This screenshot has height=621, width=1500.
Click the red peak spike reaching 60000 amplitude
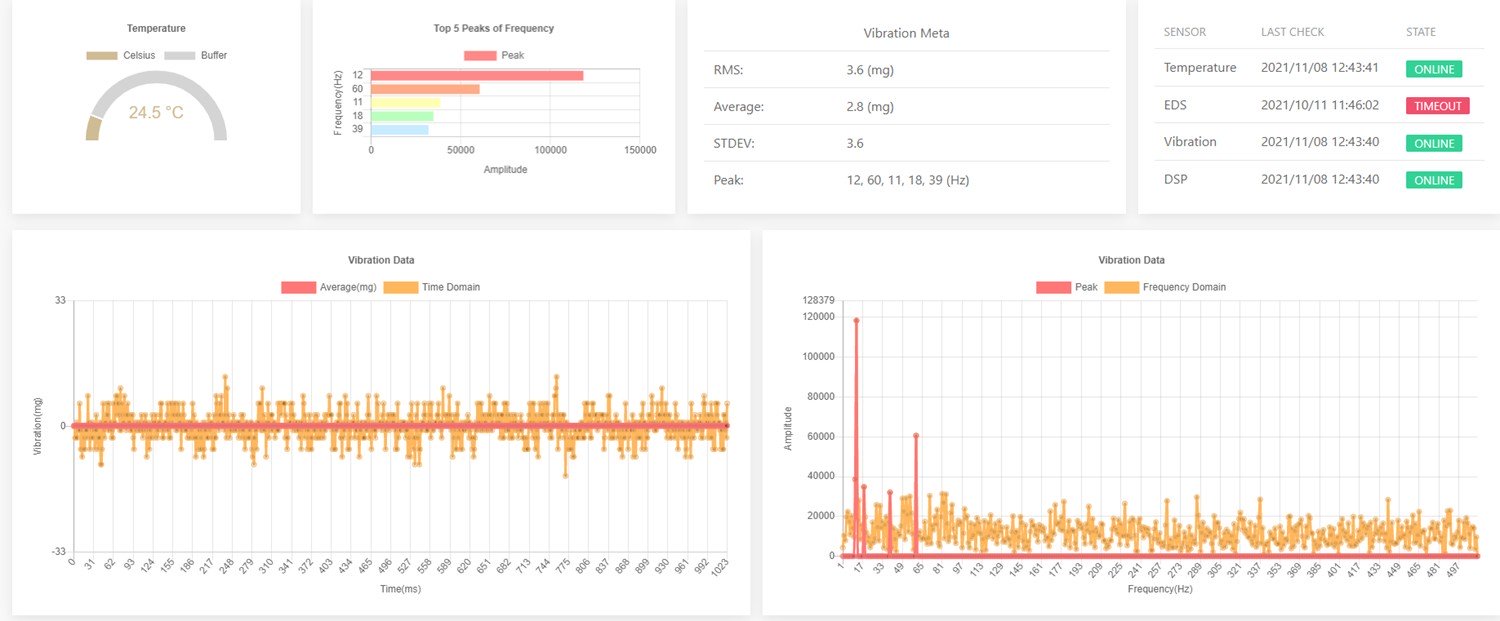(x=916, y=436)
